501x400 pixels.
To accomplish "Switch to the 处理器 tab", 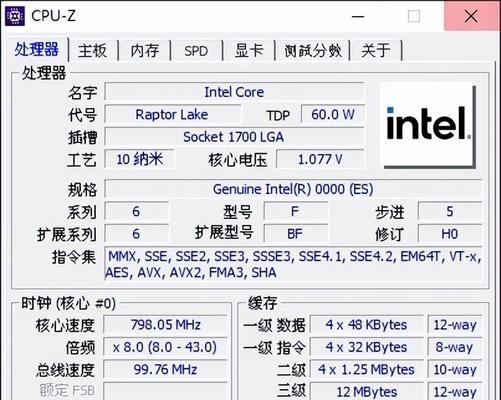I will (x=36, y=50).
